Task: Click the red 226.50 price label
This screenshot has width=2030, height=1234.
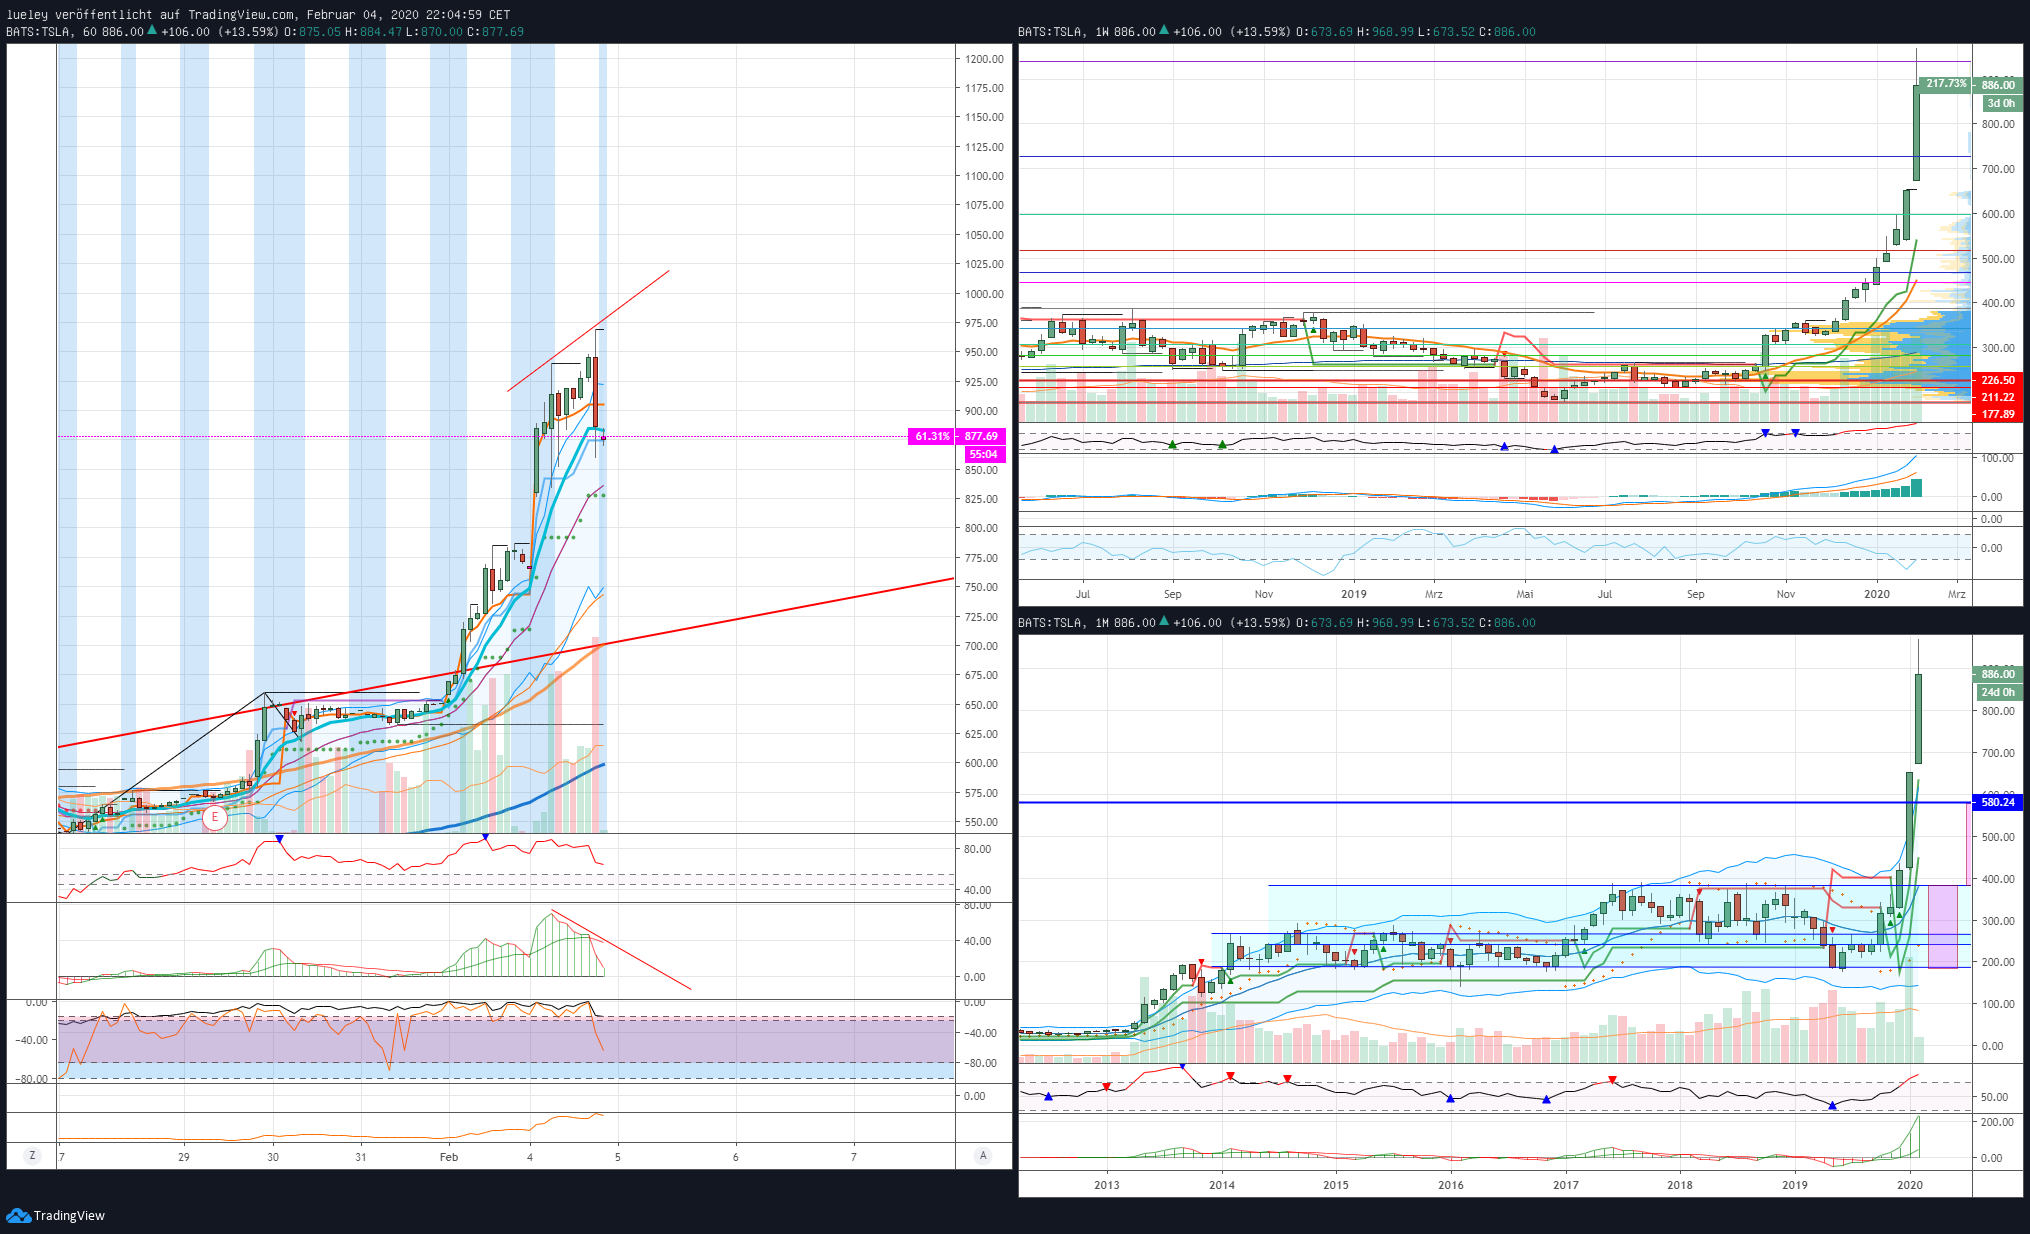Action: click(x=1997, y=380)
